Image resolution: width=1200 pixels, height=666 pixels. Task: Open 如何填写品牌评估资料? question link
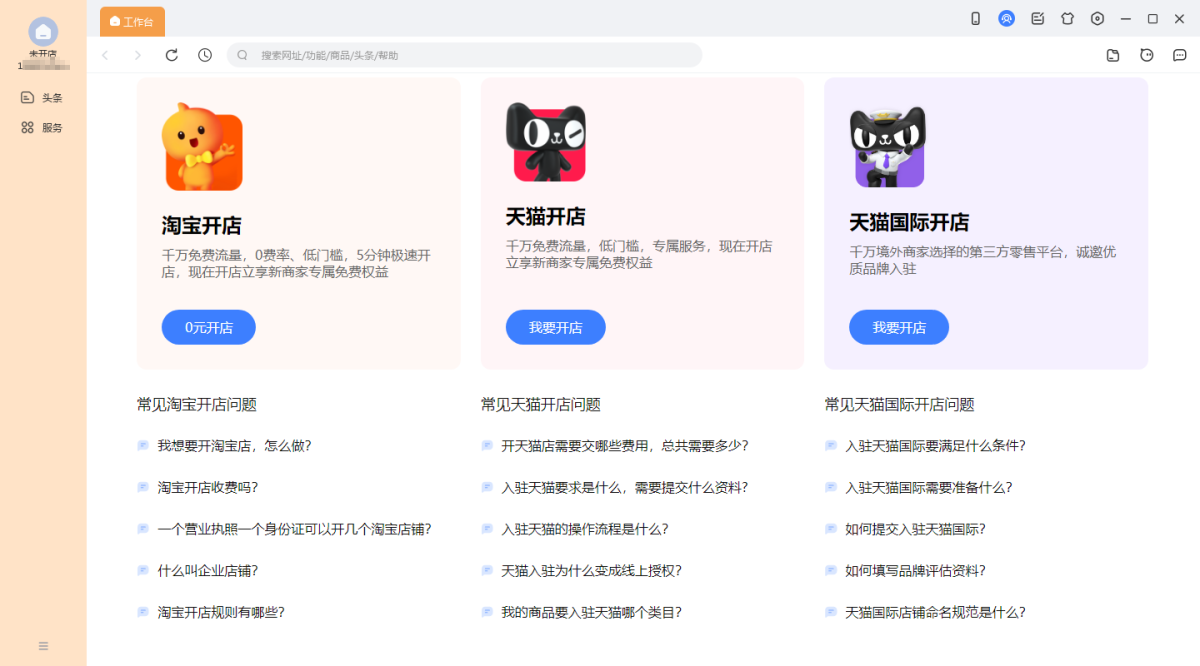pyautogui.click(x=914, y=570)
